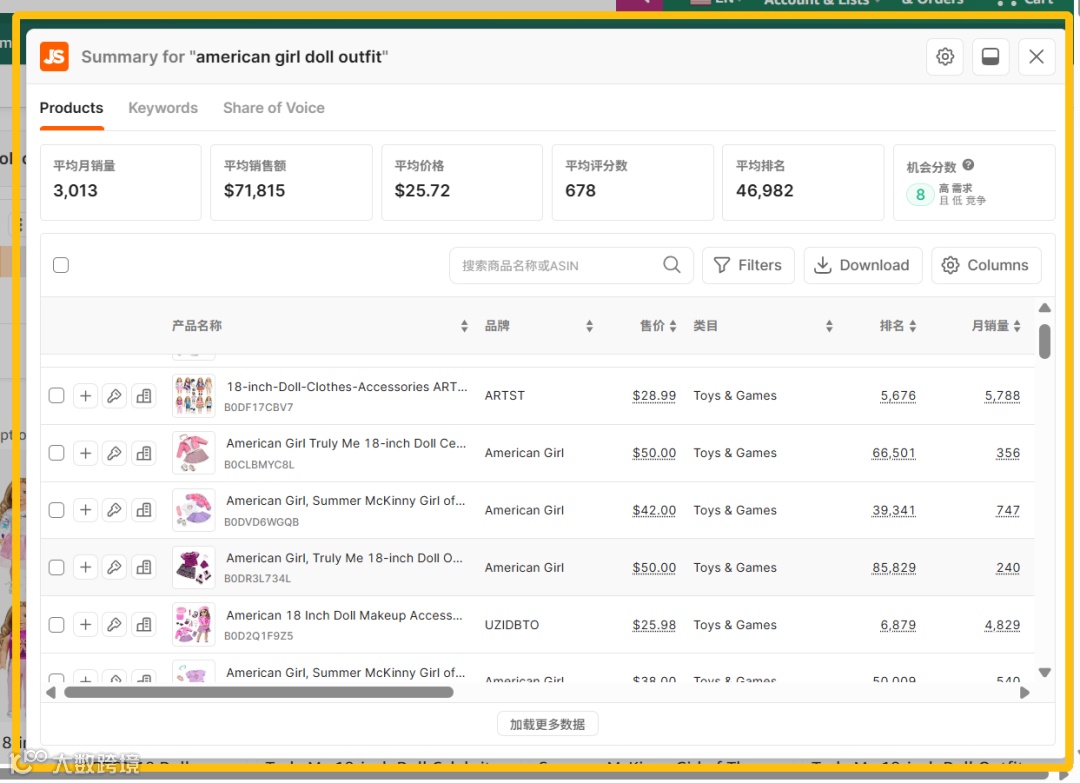This screenshot has height=783, width=1080.
Task: Sort by 售价 column arrows
Action: click(673, 326)
